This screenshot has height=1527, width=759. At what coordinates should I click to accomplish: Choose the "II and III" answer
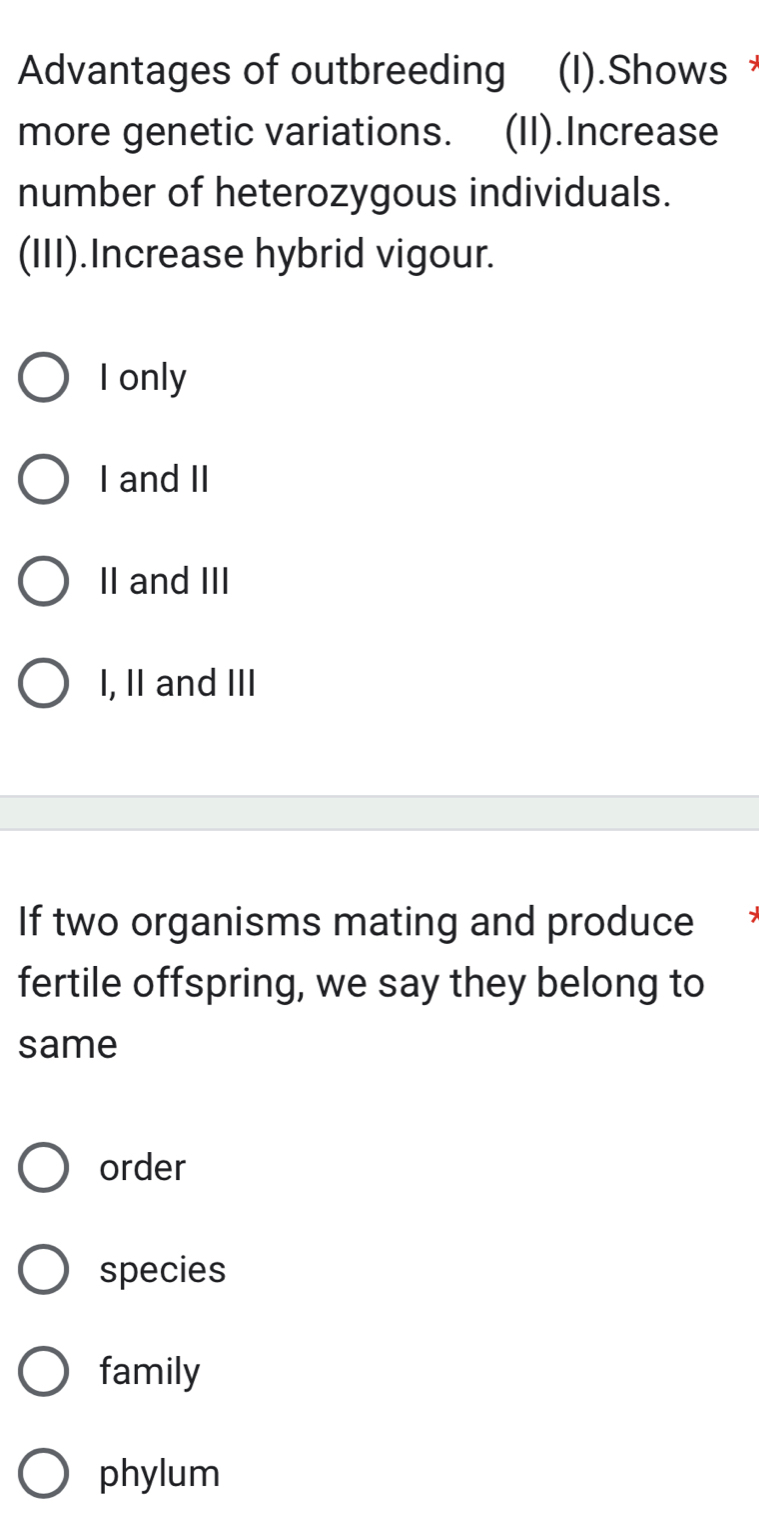[42, 582]
